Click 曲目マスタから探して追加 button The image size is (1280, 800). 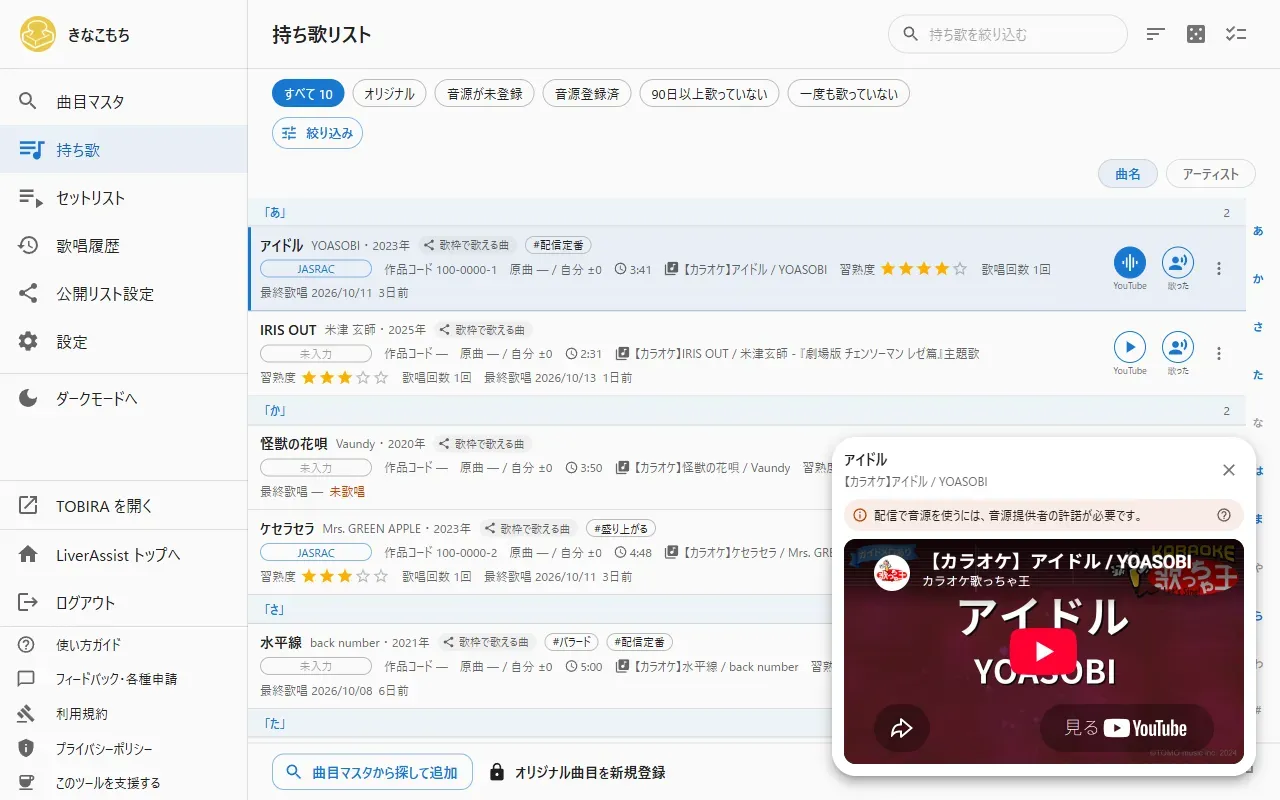tap(372, 772)
